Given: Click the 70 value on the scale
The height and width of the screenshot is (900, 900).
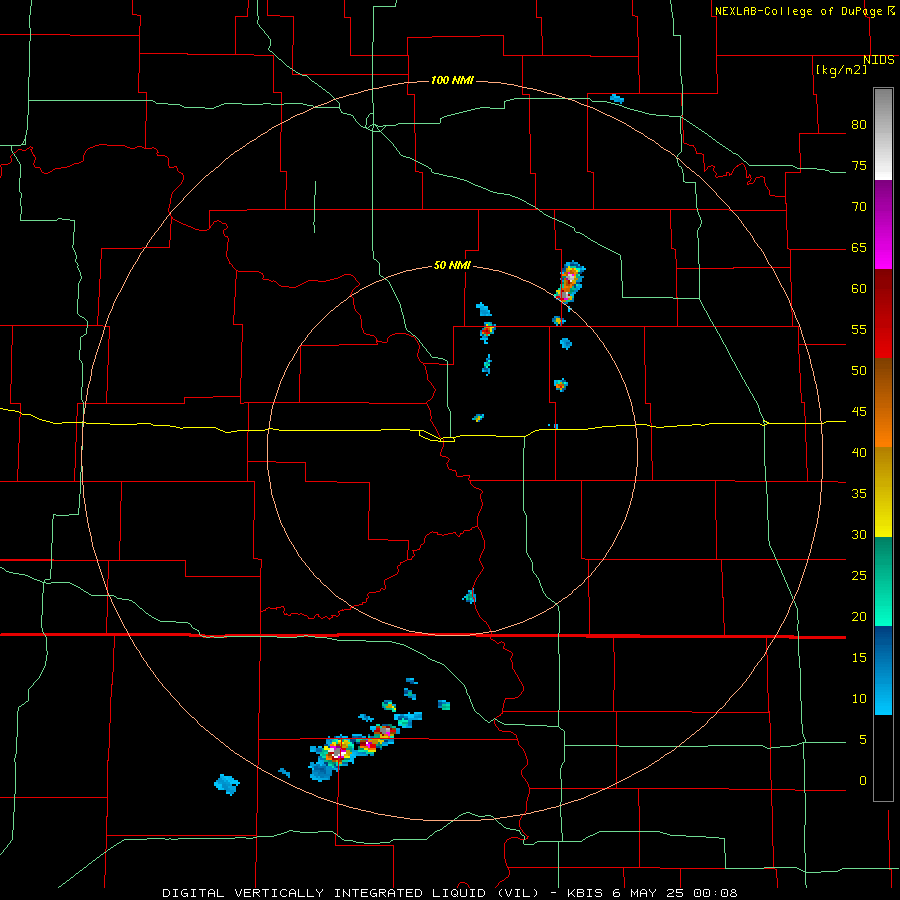Looking at the screenshot, I should [x=859, y=207].
